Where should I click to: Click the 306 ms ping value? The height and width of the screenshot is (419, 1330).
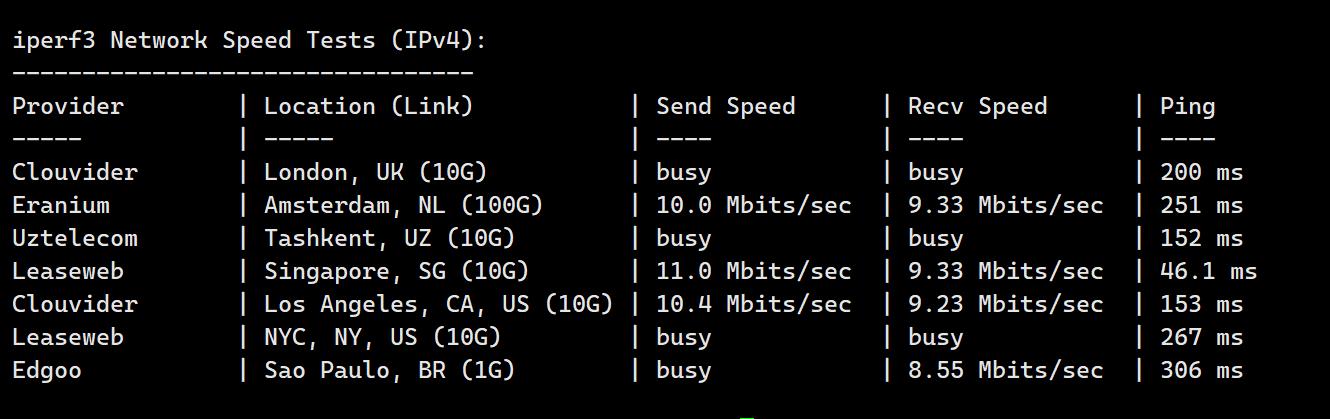(1201, 370)
